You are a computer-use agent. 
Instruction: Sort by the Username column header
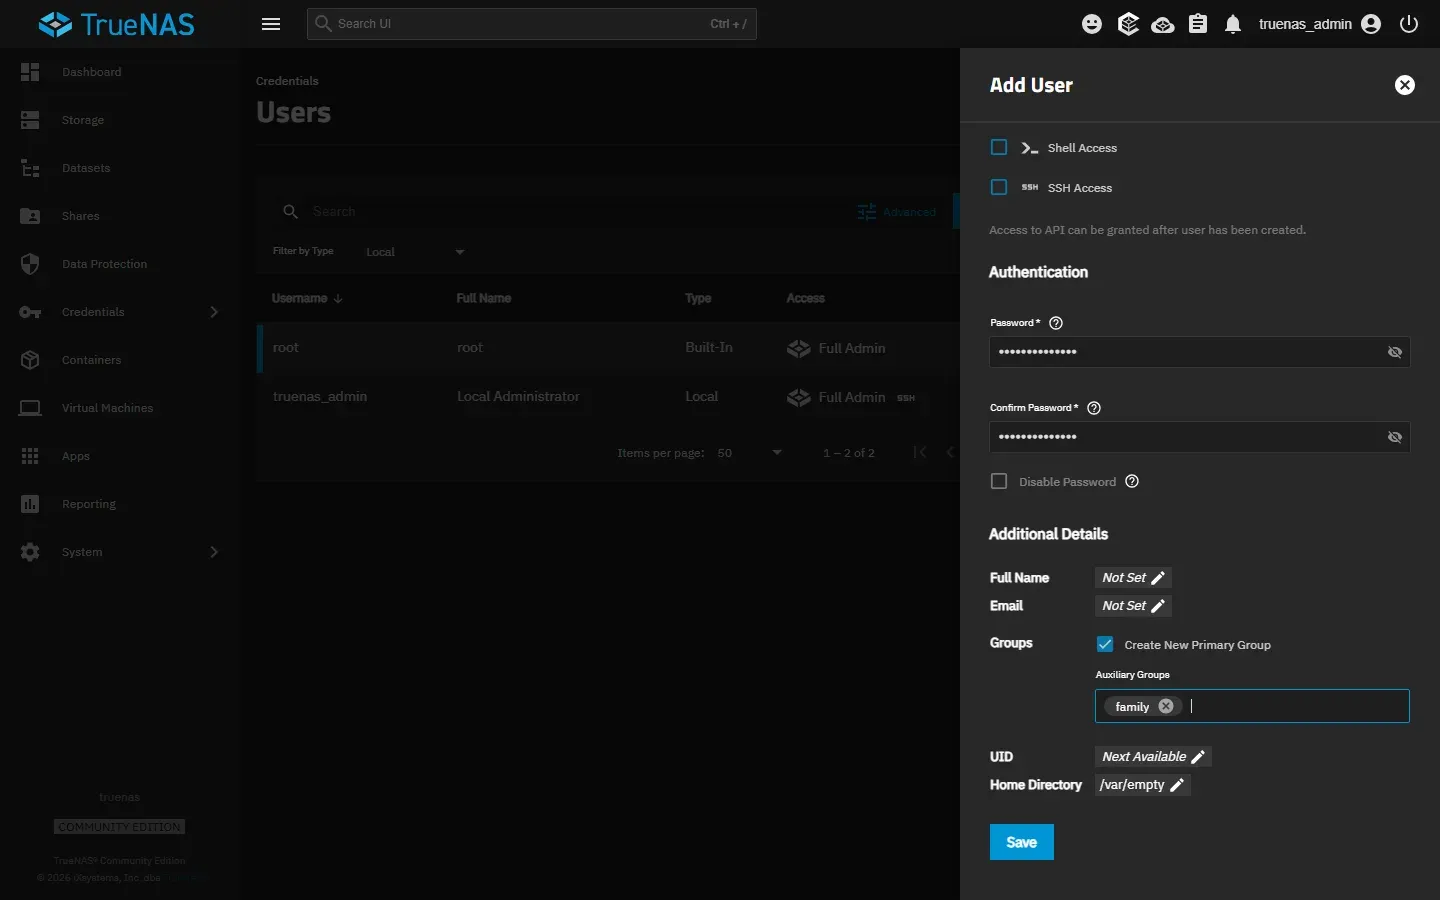pos(307,298)
